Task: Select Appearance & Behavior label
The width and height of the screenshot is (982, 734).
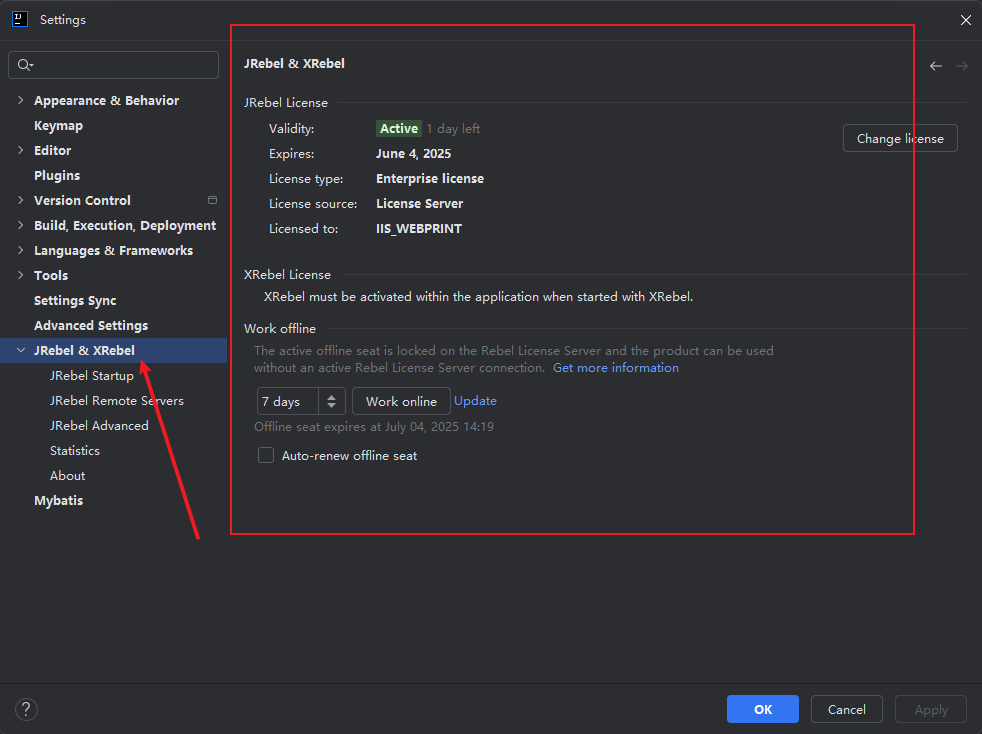Action: tap(106, 100)
